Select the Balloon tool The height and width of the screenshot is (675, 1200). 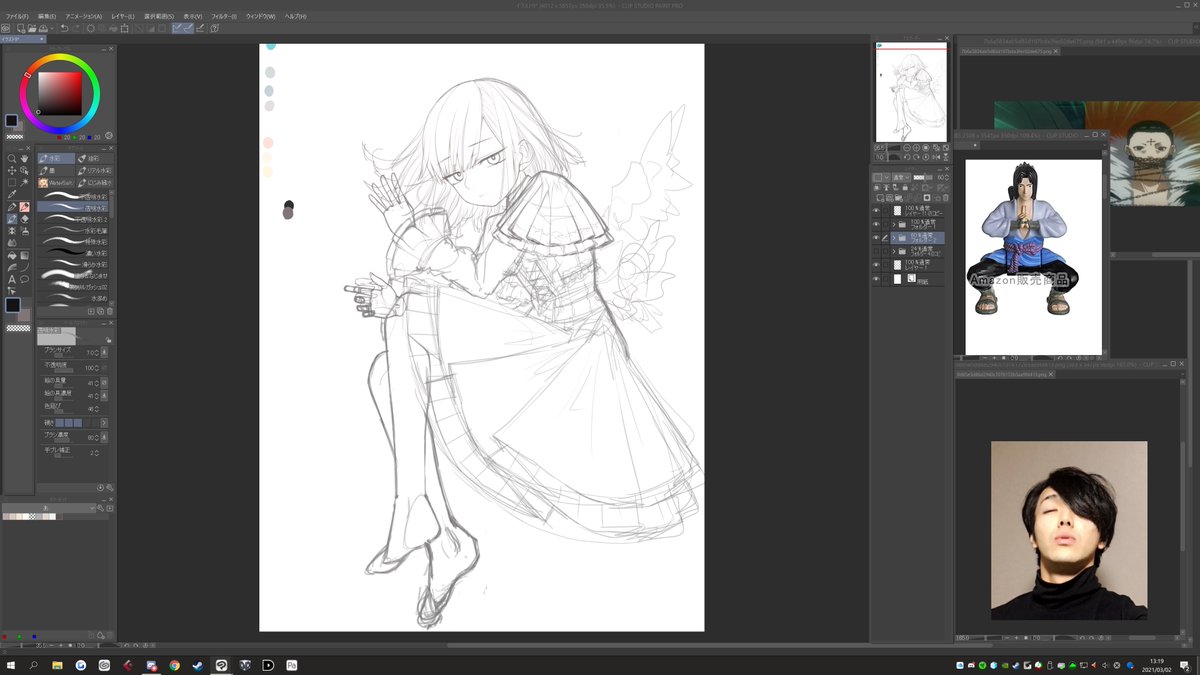[x=24, y=279]
